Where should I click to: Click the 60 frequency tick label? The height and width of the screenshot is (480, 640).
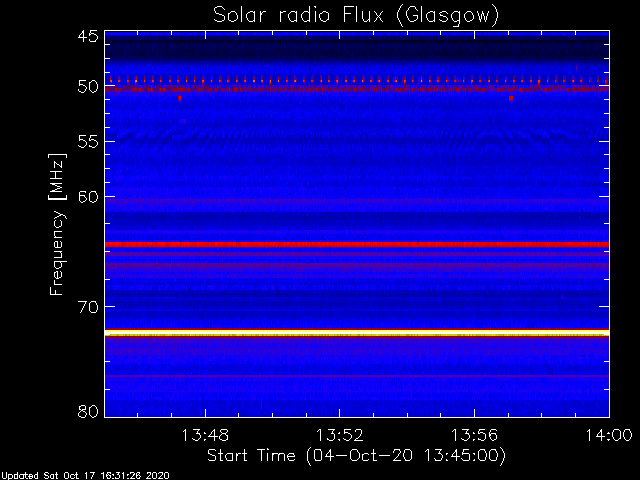coord(88,197)
